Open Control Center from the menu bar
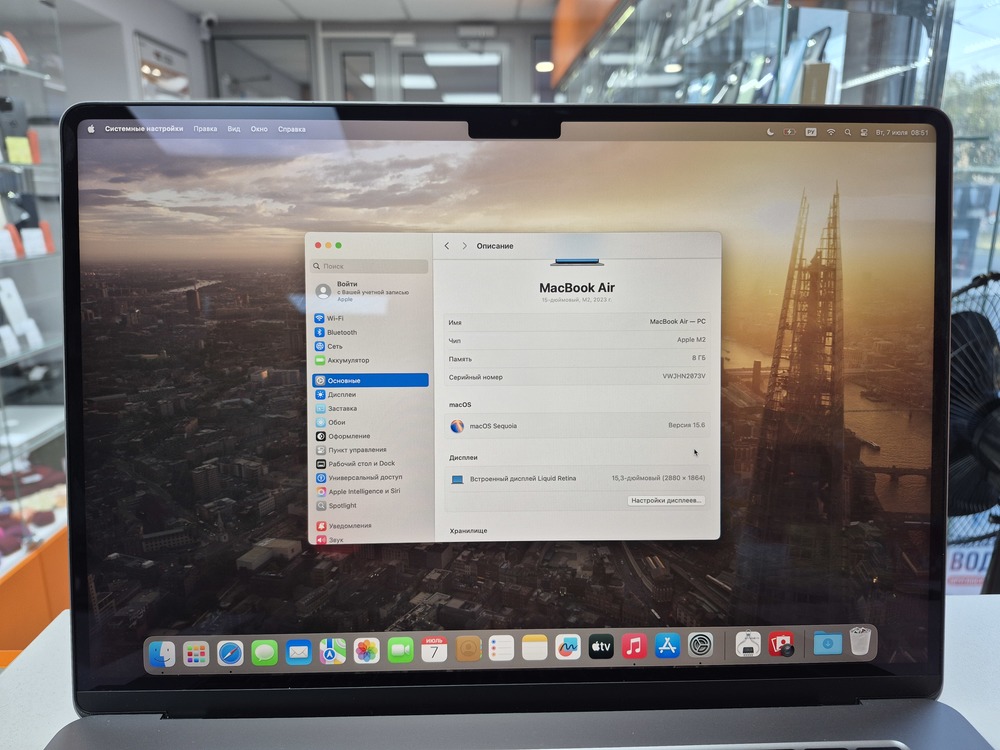1000x750 pixels. (864, 133)
